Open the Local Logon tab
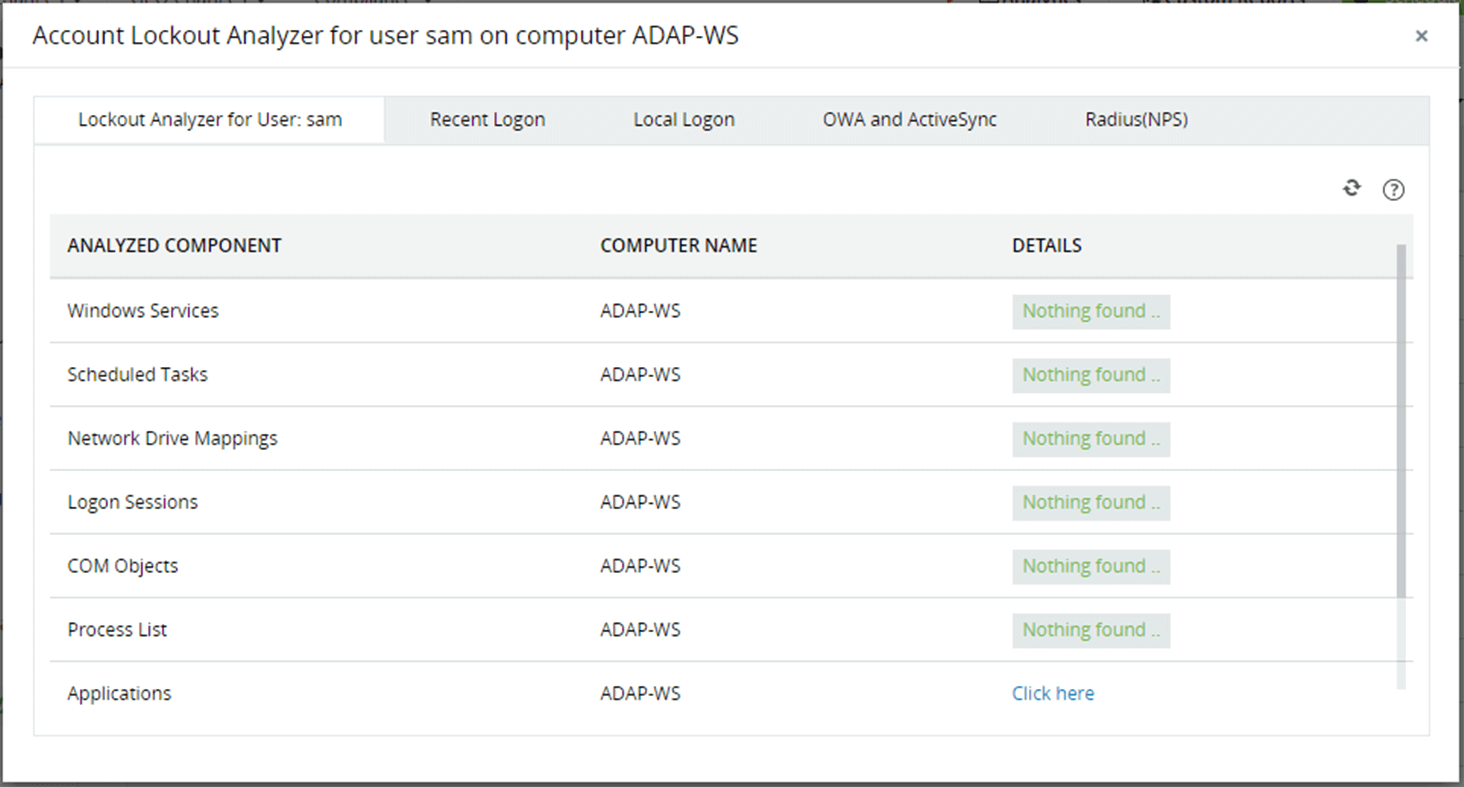 684,119
